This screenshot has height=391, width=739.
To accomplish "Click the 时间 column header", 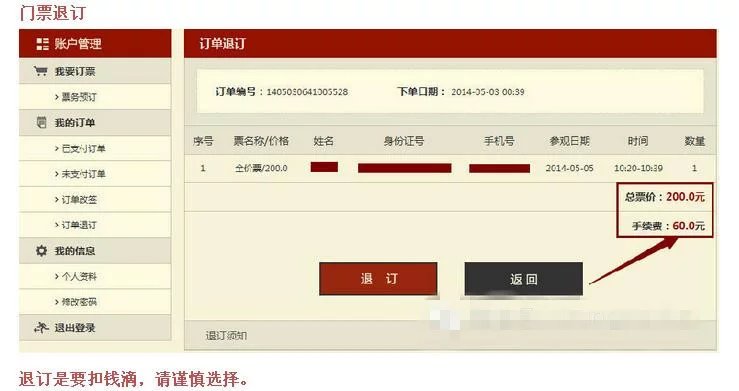I will (638, 141).
